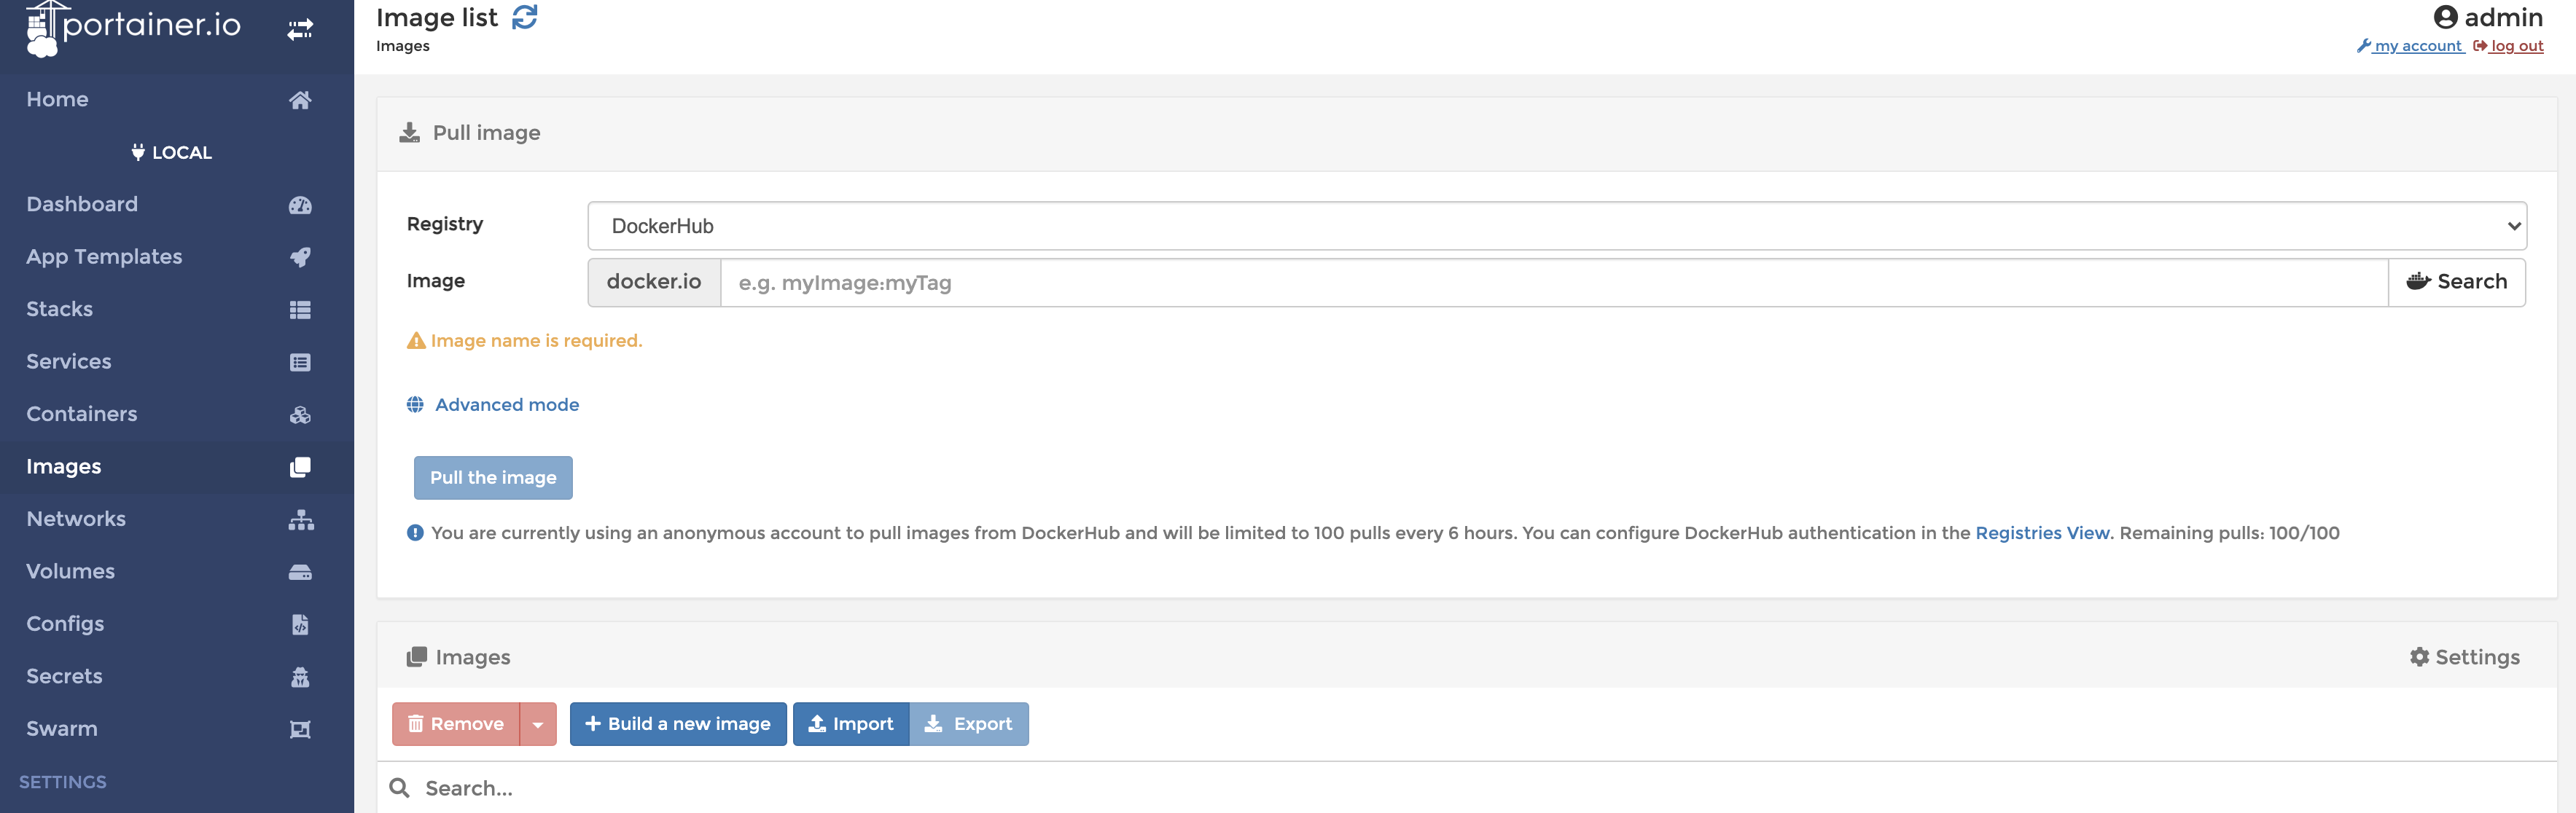Screen dimensions: 2576x813
Task: Open the Registries View link
Action: [x=2041, y=533]
